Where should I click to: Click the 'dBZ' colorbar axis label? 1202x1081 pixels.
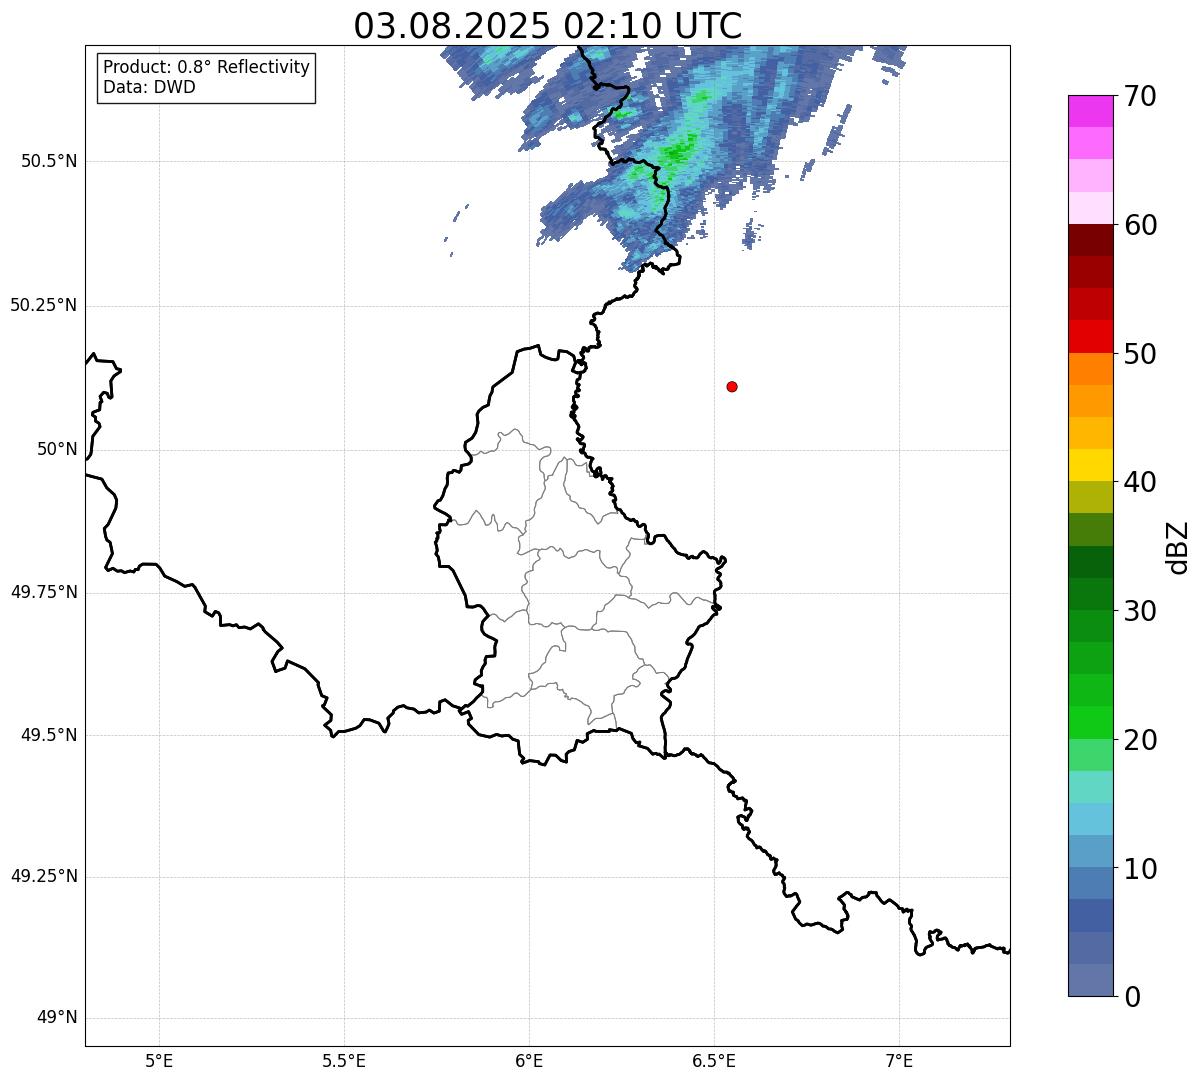tap(1178, 547)
